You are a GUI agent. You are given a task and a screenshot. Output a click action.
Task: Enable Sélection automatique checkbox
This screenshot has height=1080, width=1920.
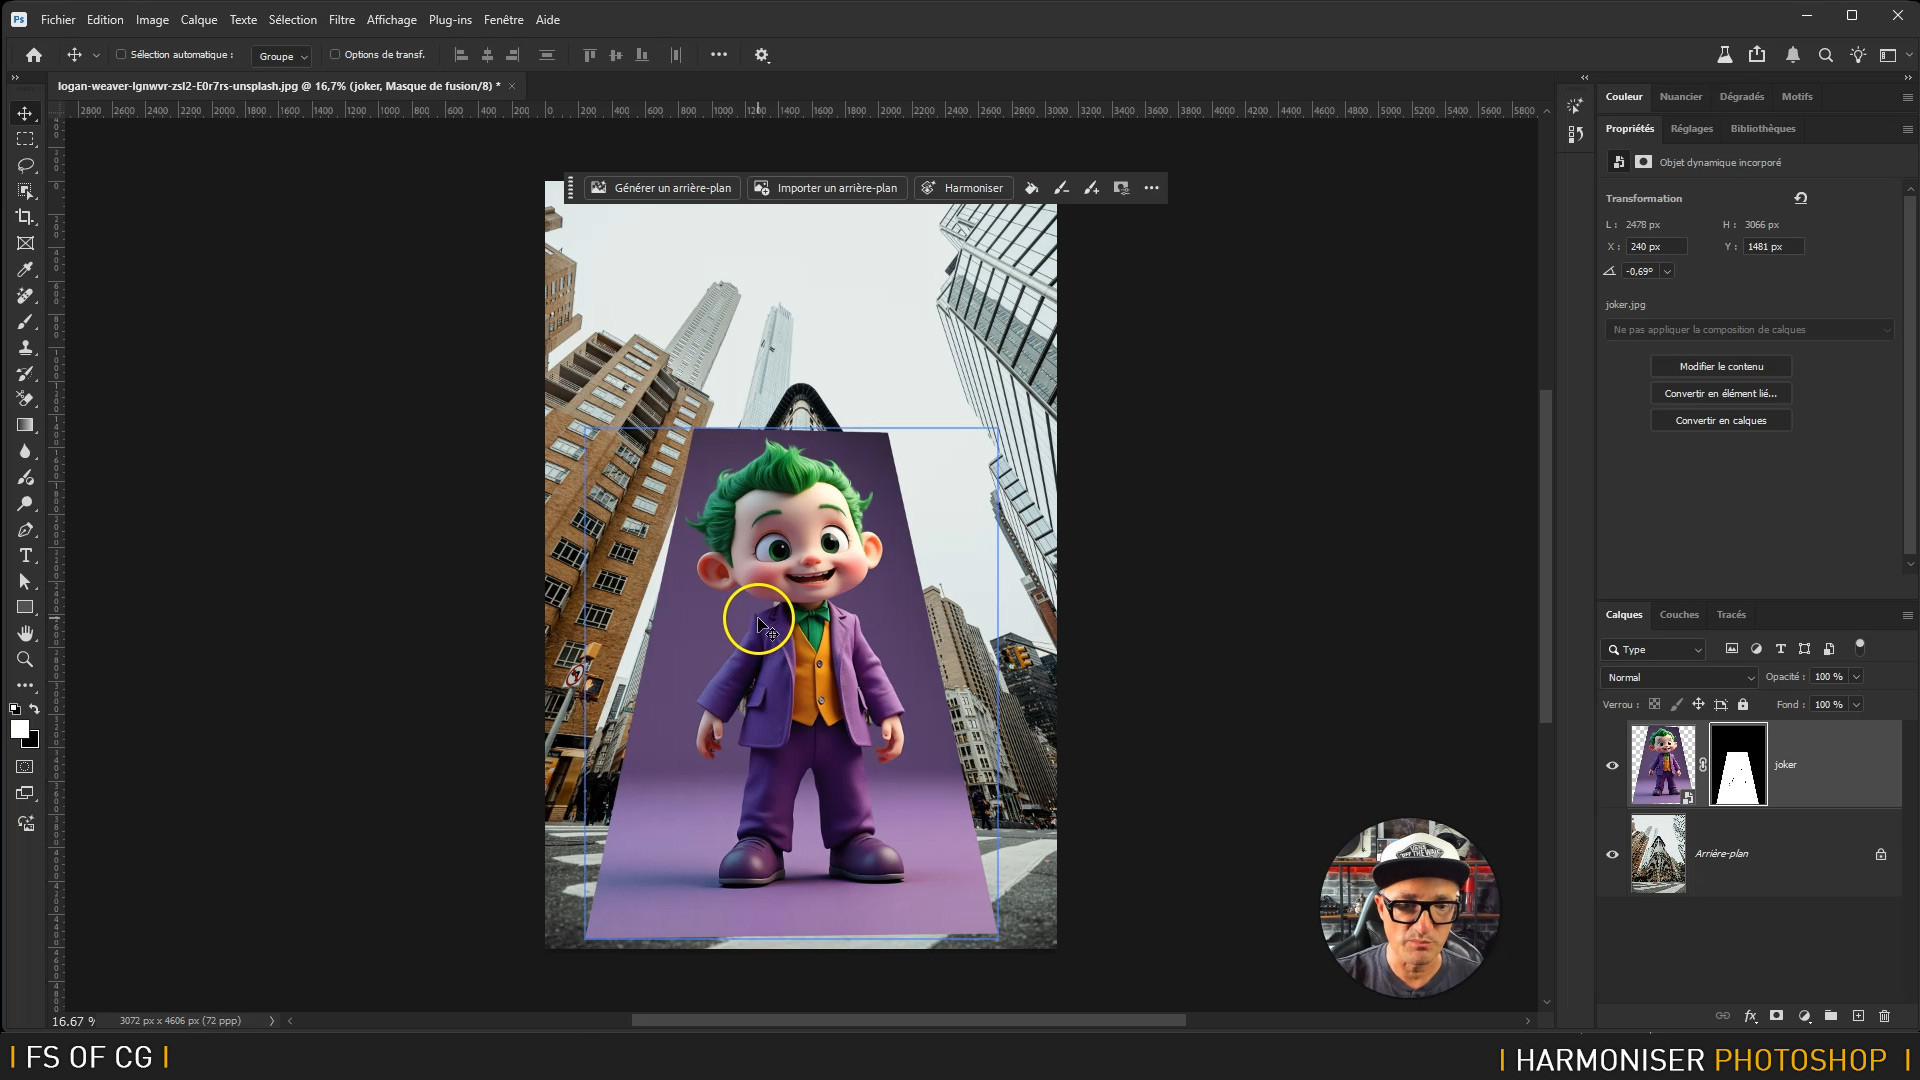pos(121,55)
